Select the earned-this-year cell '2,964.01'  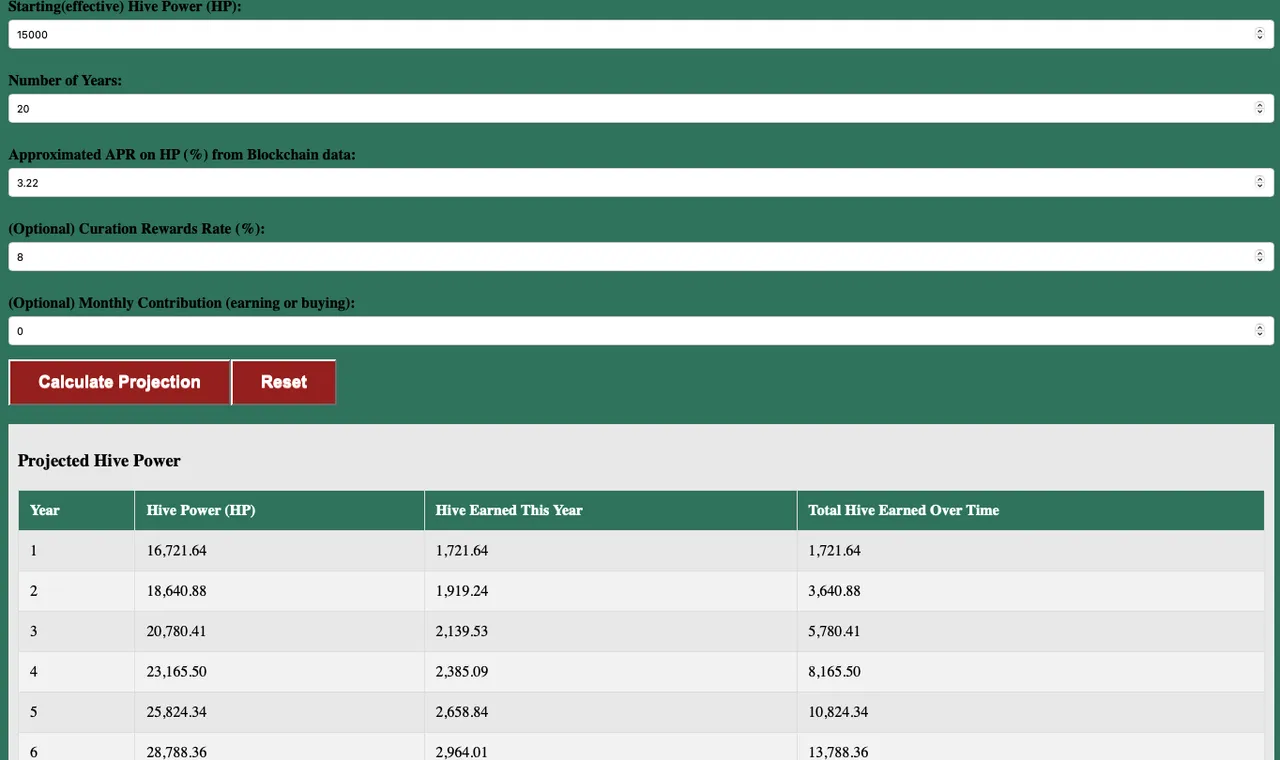pos(611,747)
